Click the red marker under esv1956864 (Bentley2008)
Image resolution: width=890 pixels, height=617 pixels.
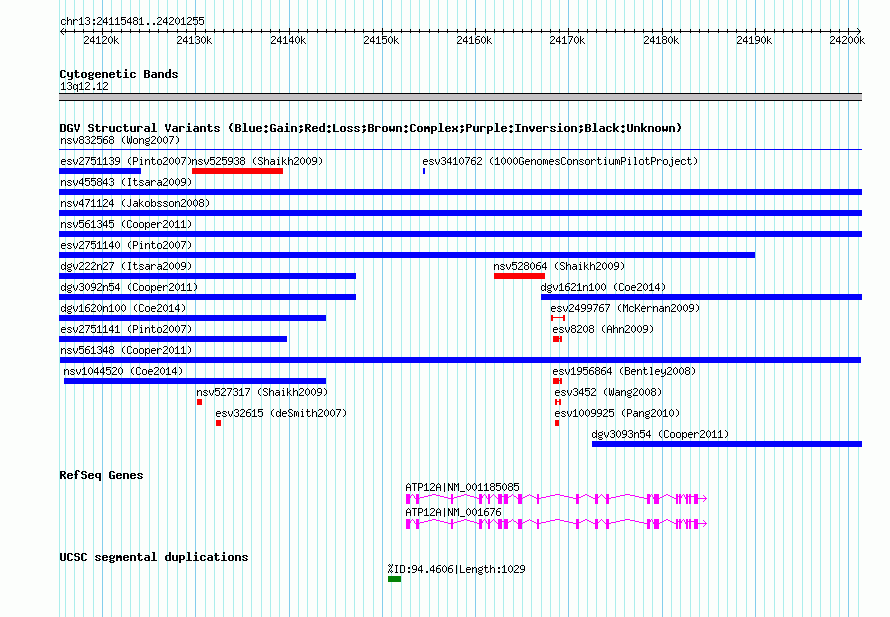click(x=557, y=381)
